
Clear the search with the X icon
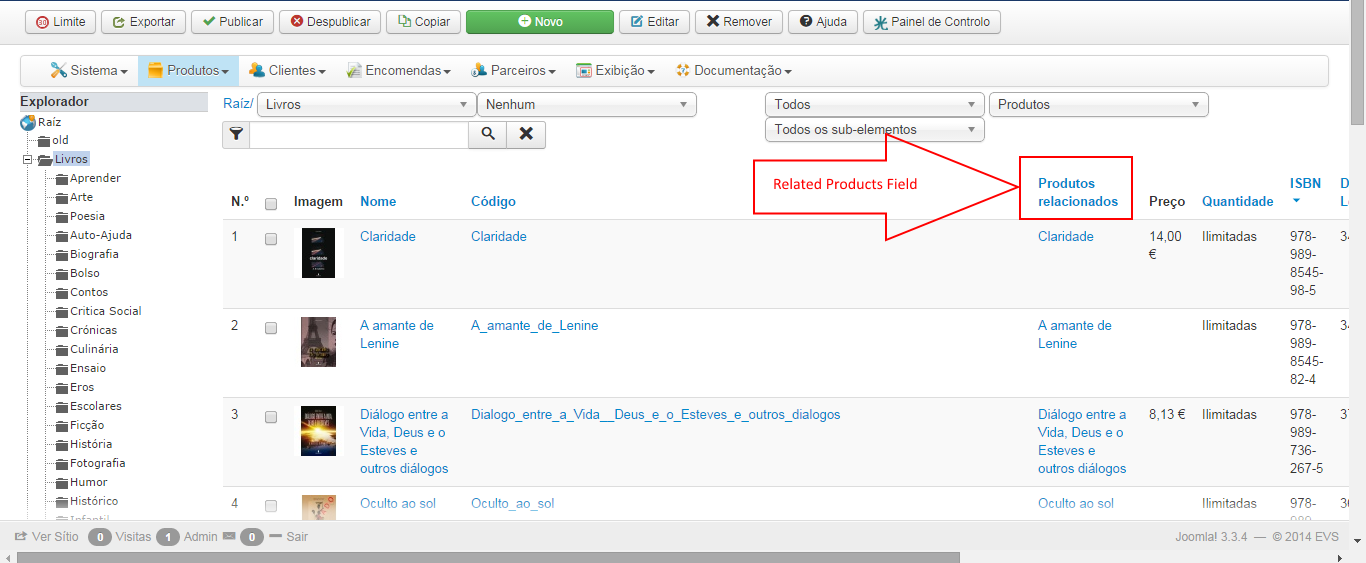[526, 134]
